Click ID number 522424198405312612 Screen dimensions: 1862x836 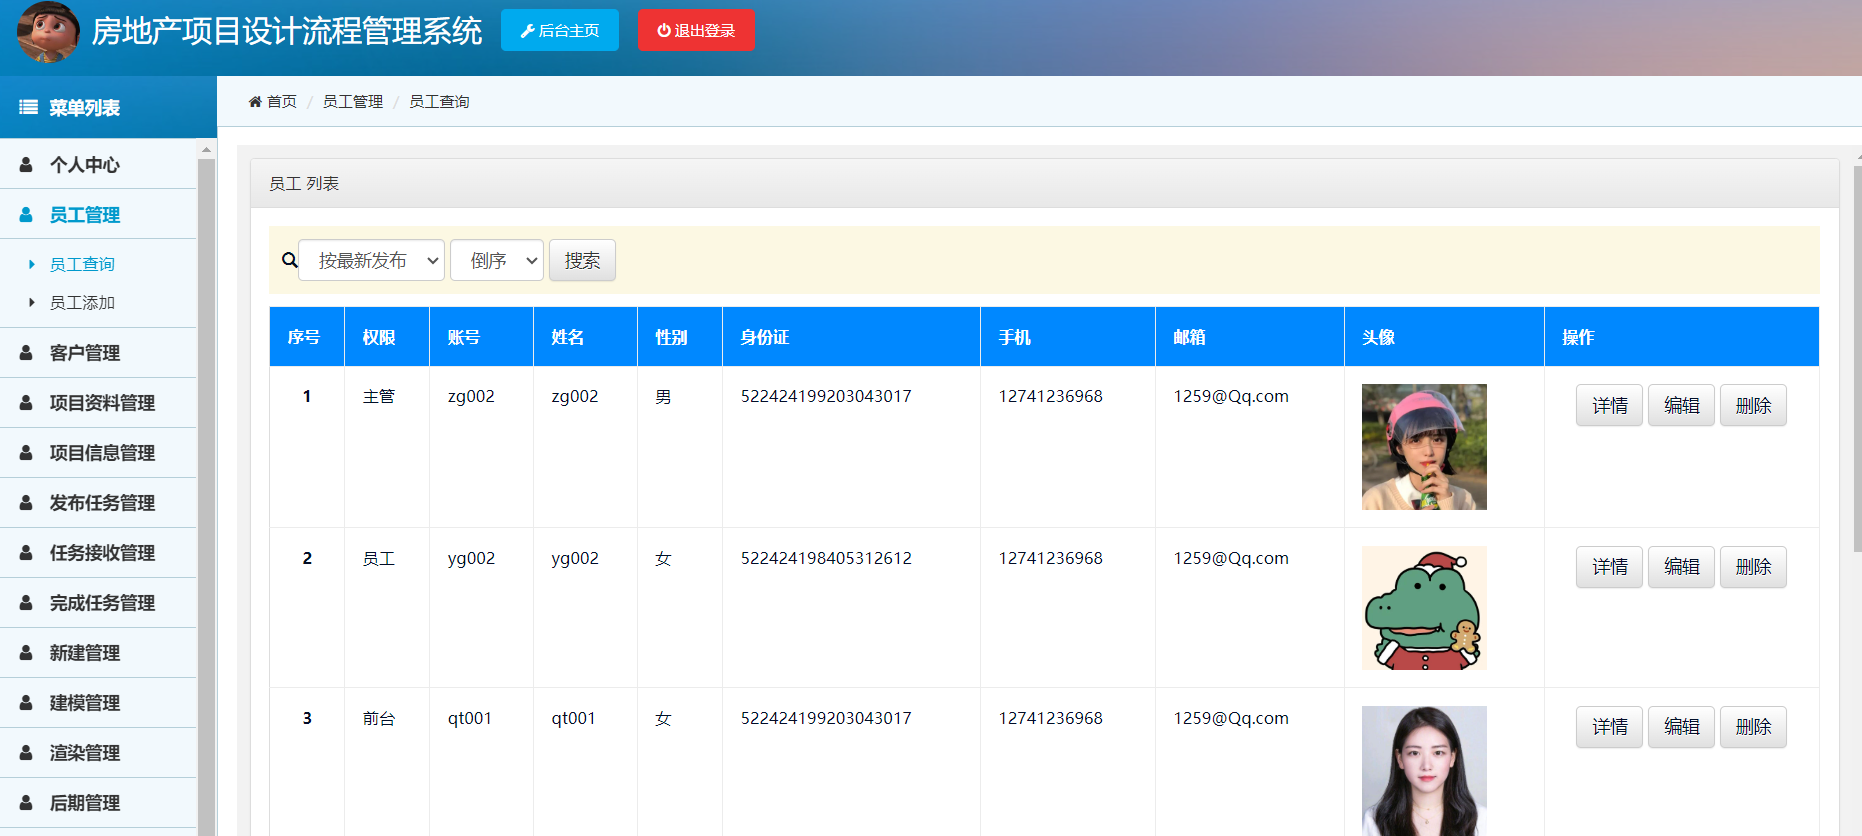(x=826, y=558)
